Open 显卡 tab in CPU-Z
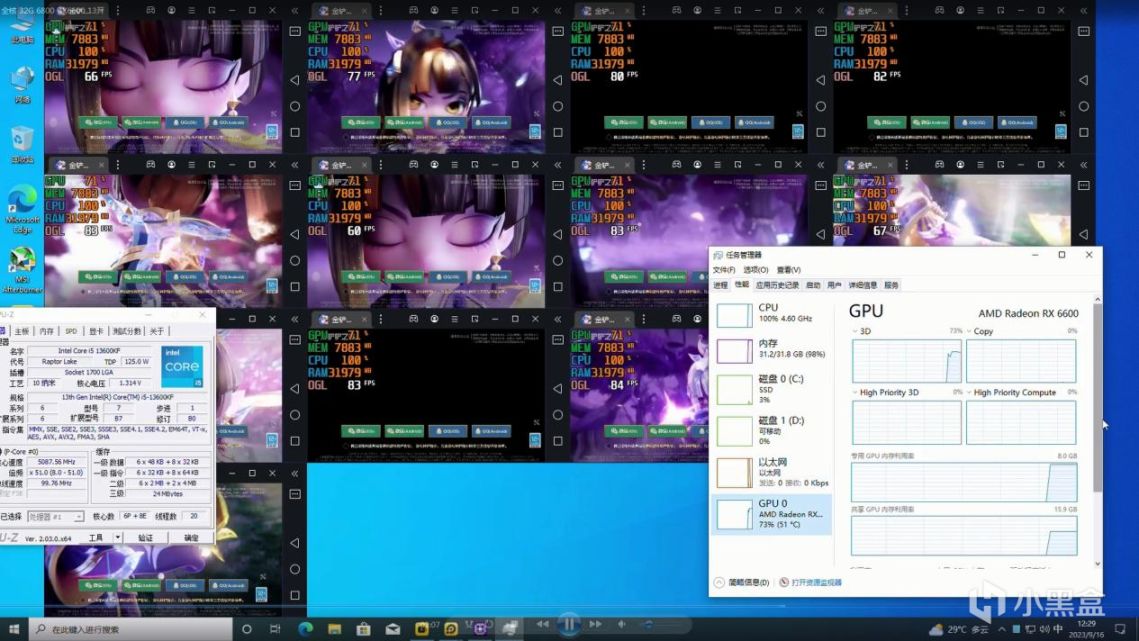Viewport: 1139px width, 641px height. coord(96,331)
